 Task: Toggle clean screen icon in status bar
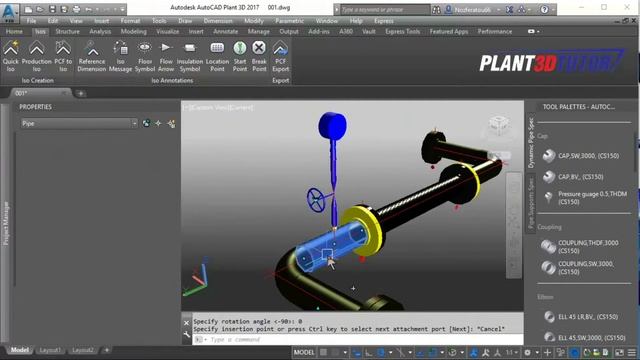pos(619,352)
